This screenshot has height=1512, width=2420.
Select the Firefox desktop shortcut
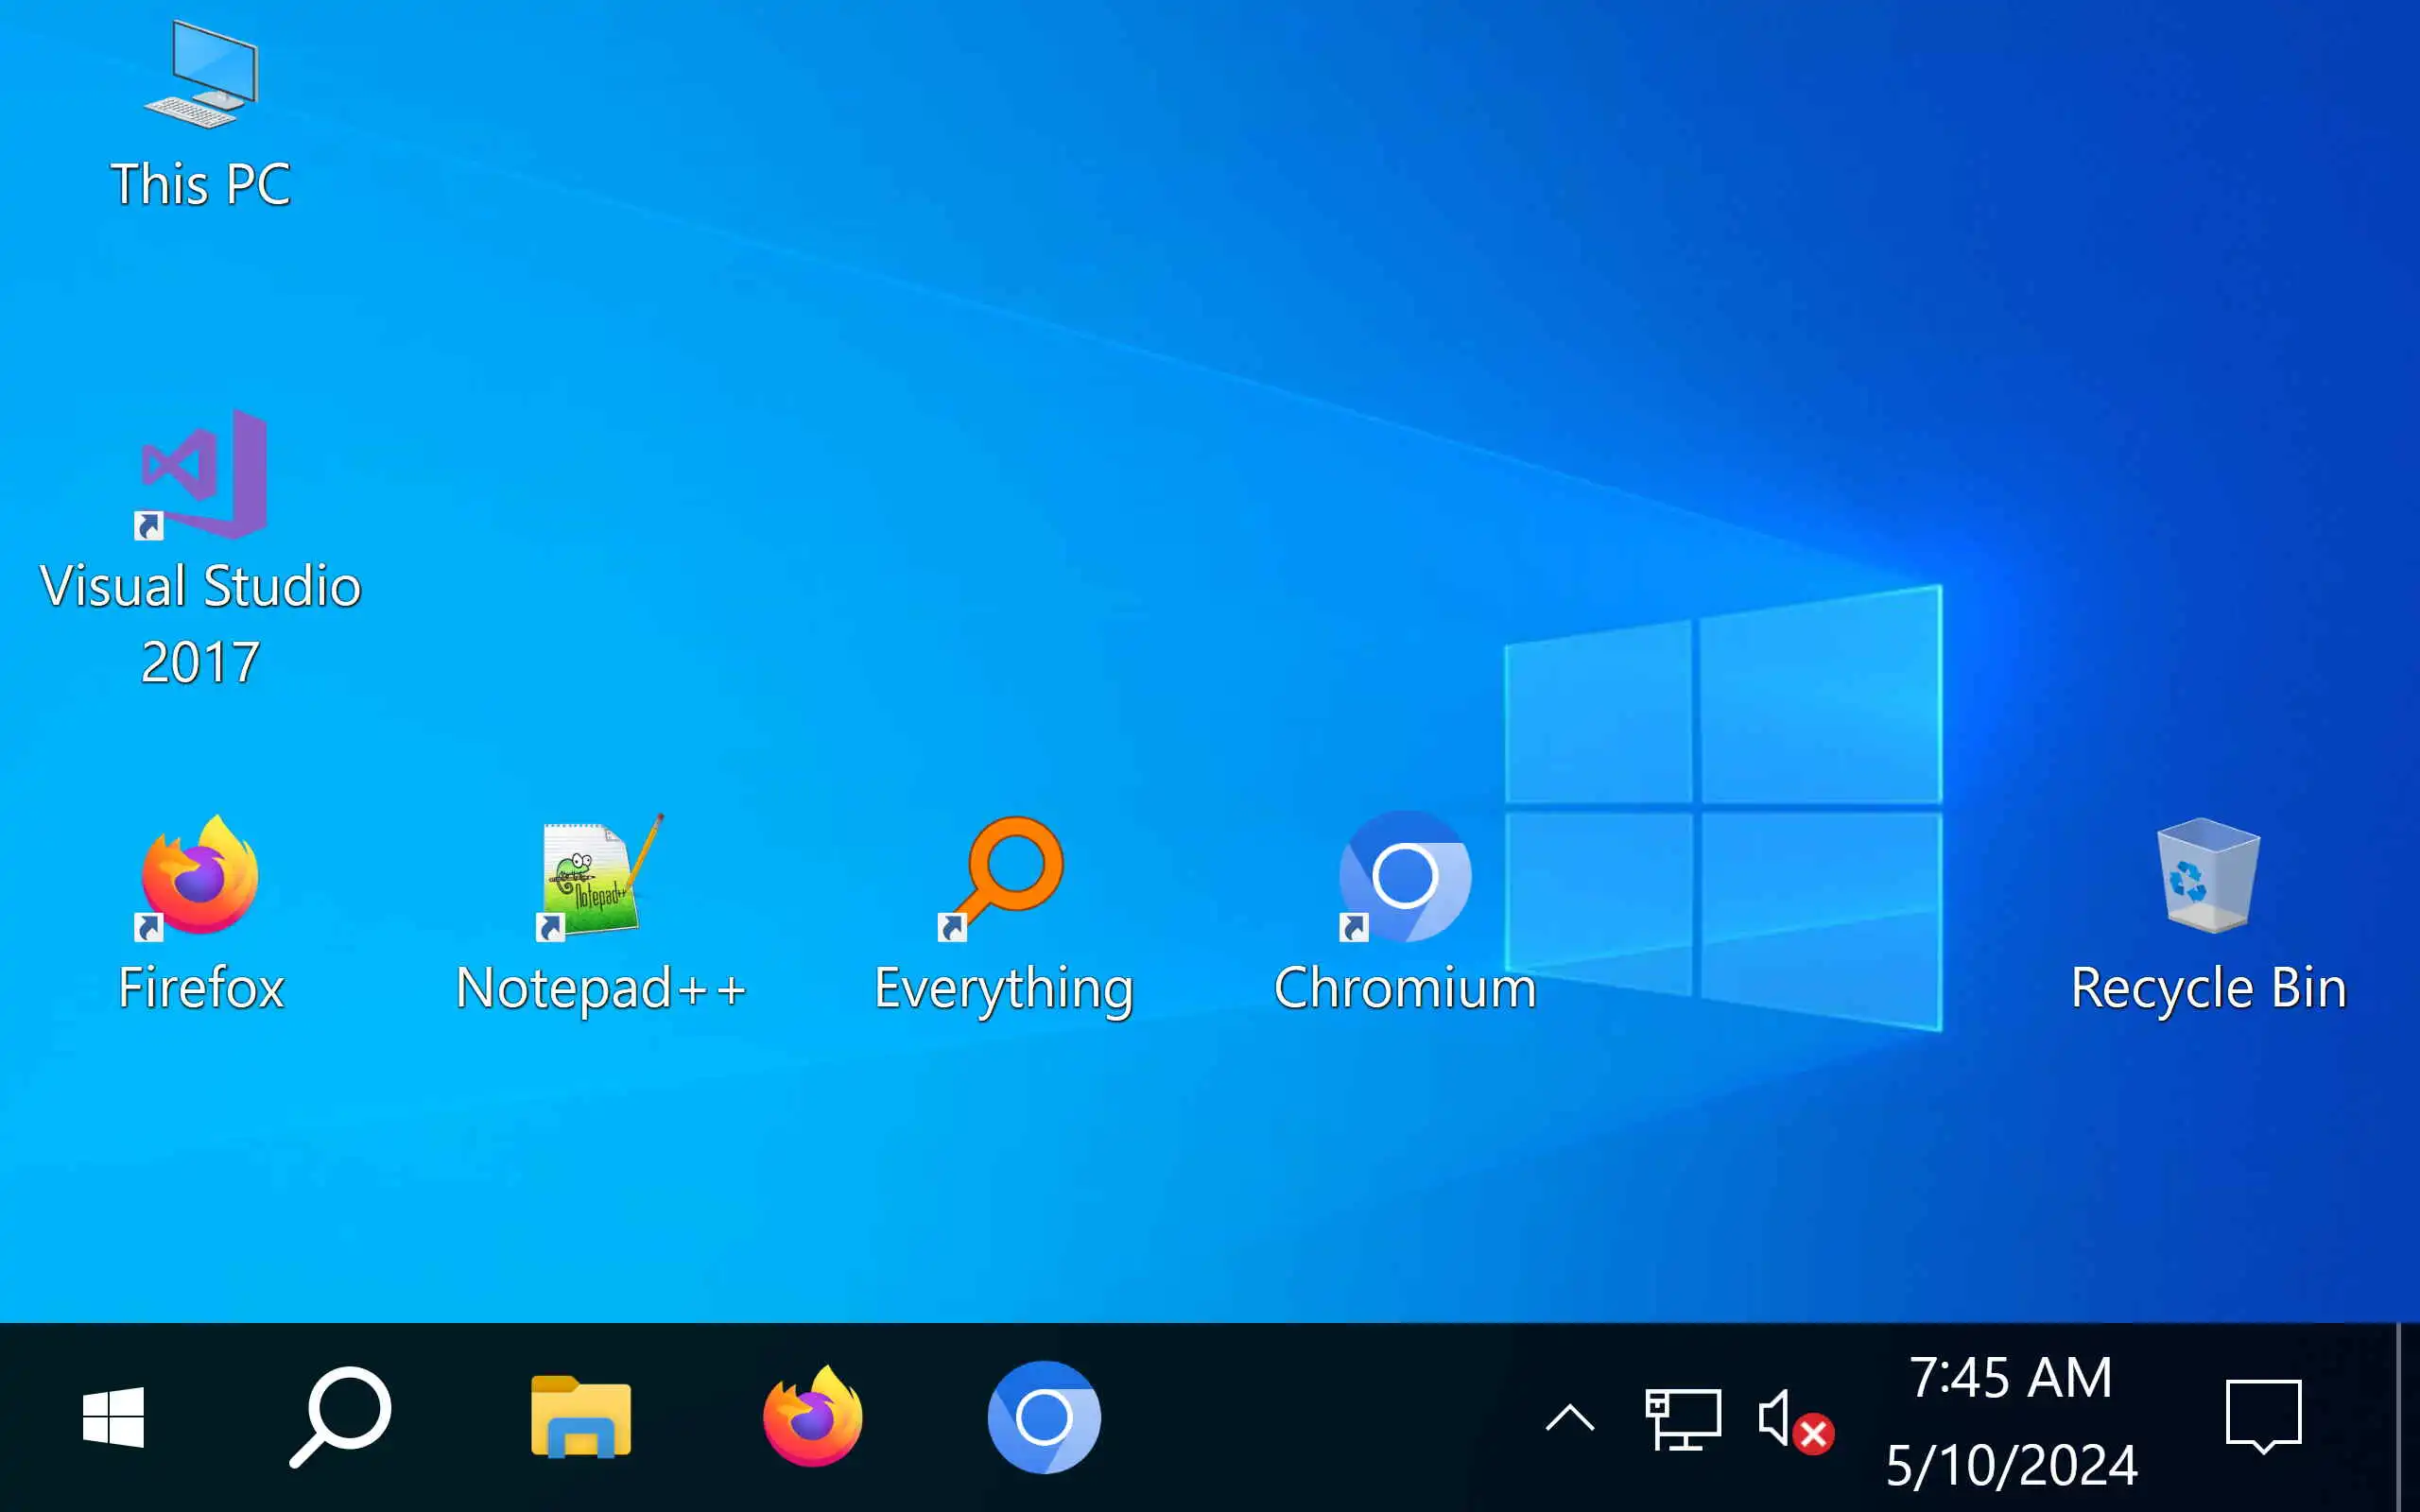[x=200, y=876]
